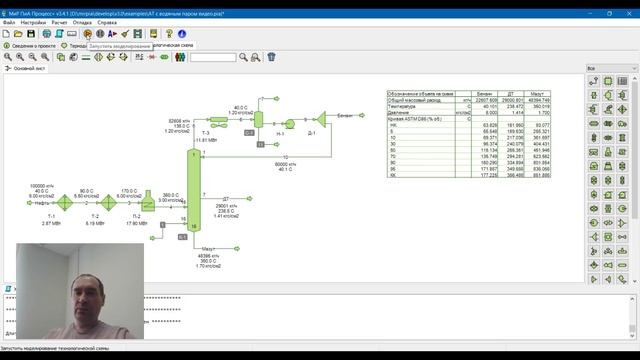Click the trash bin delete icon
The image size is (640, 360).
point(271,57)
